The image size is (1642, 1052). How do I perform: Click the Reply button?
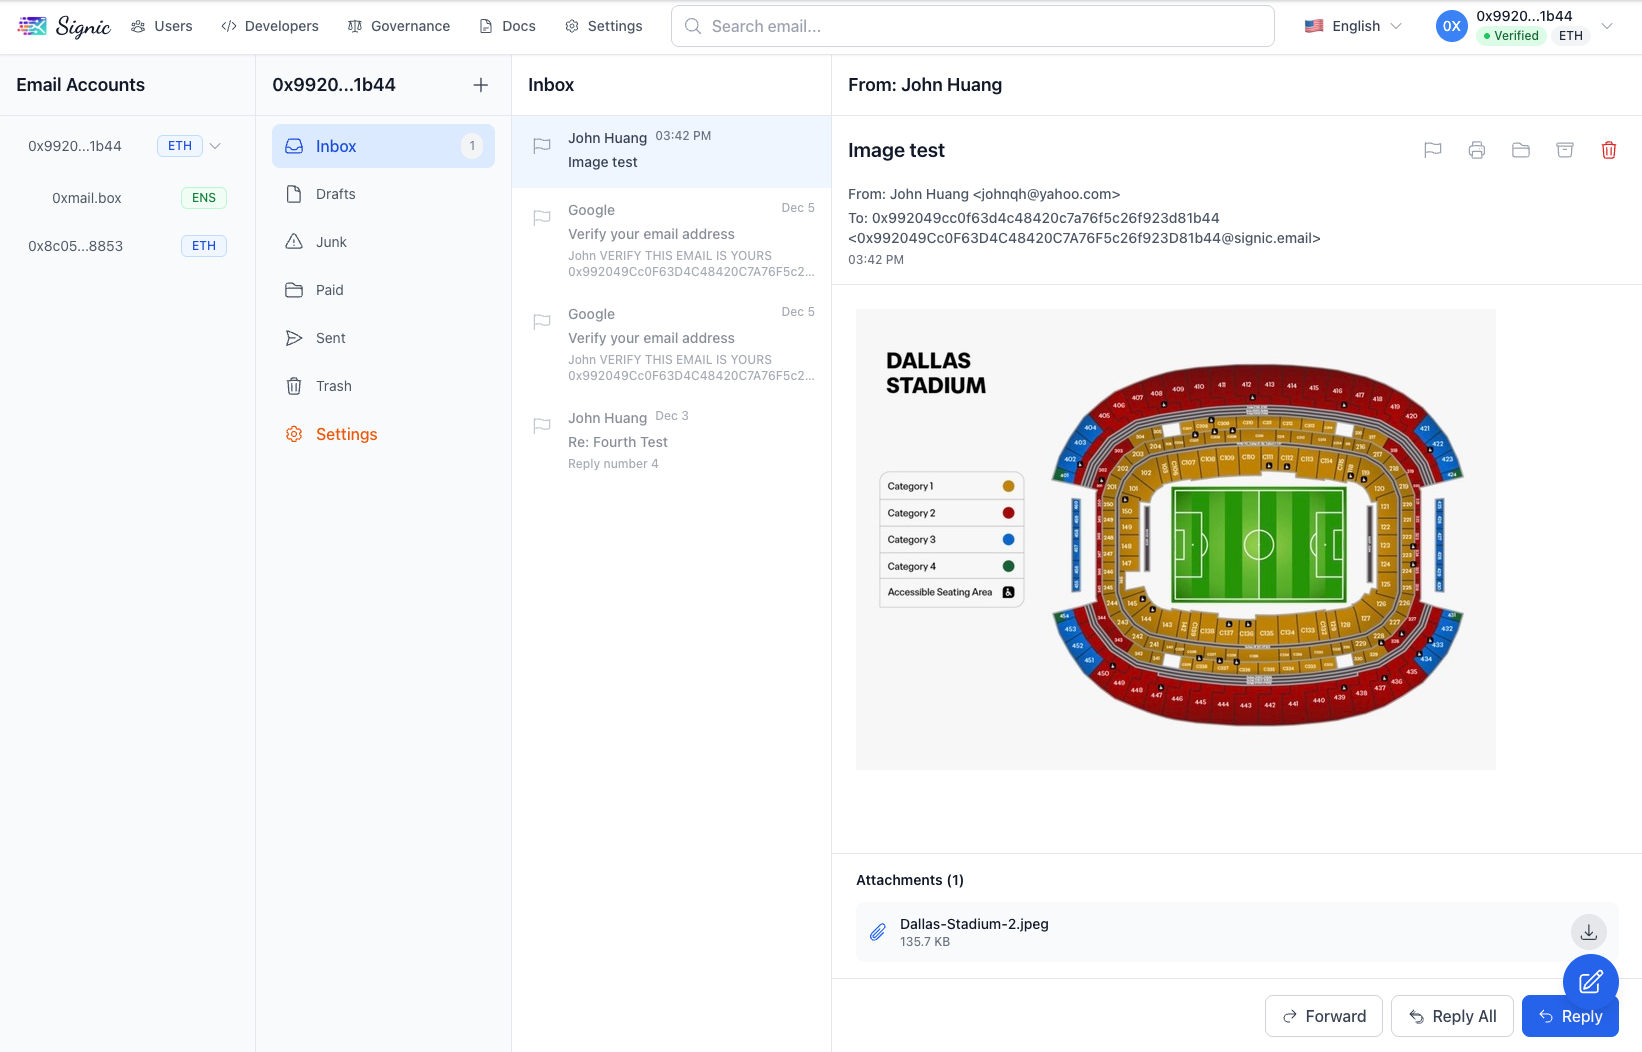point(1570,1016)
